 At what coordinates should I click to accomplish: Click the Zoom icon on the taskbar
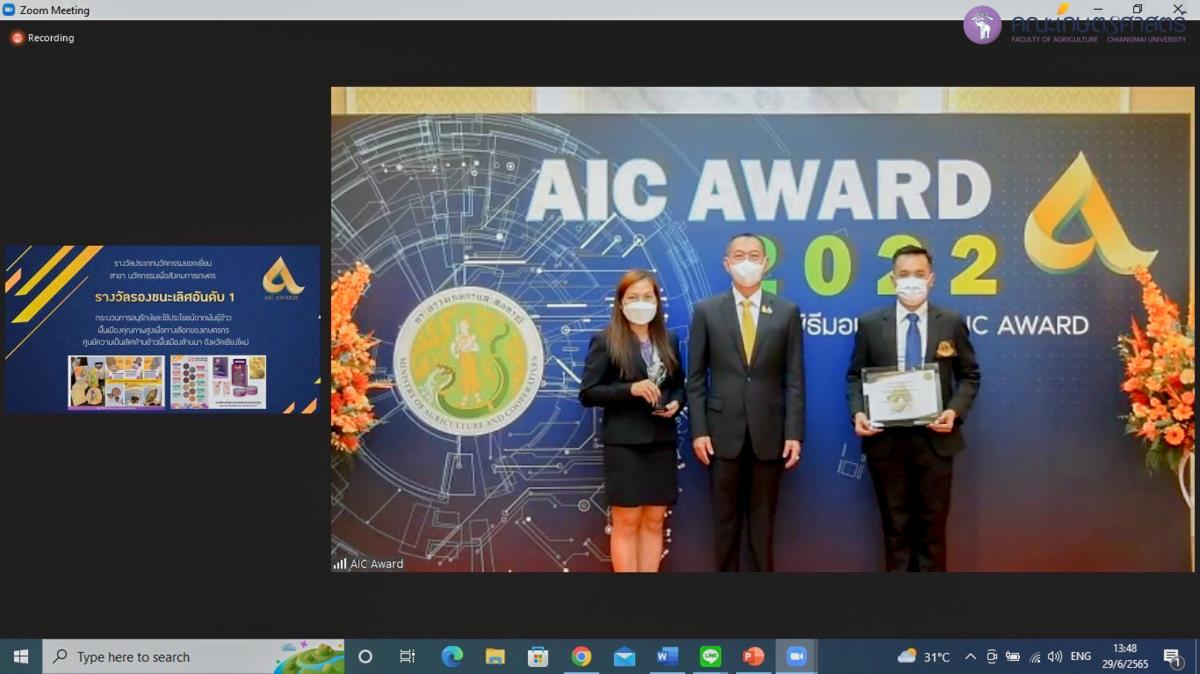click(797, 657)
